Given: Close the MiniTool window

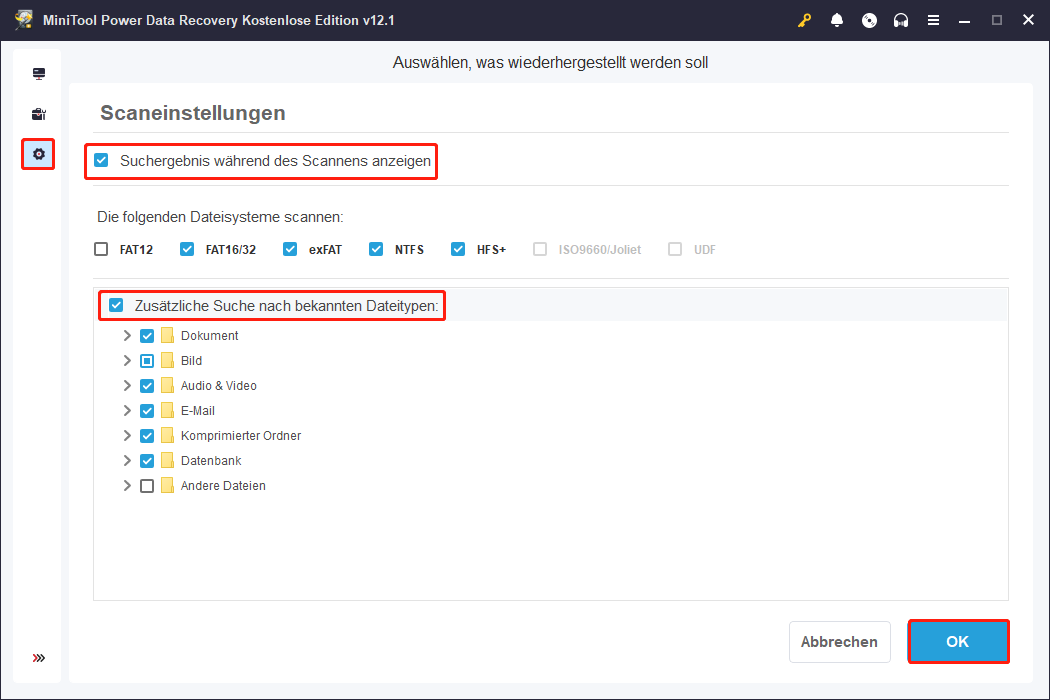Looking at the screenshot, I should tap(1029, 20).
